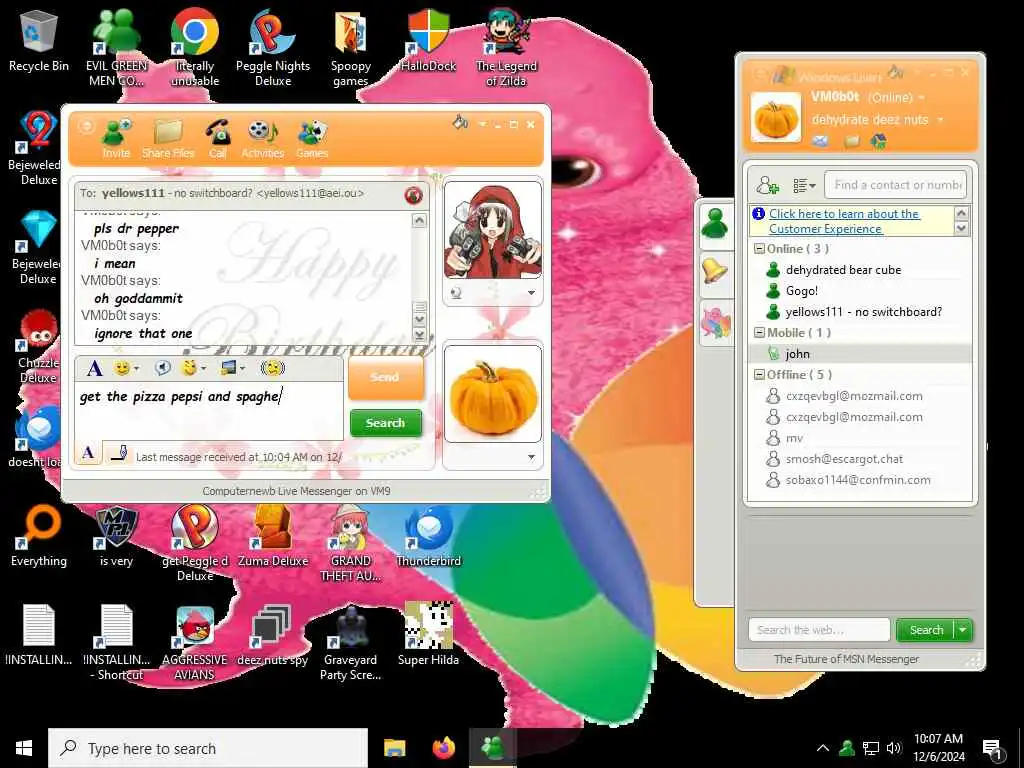Open Thunderbird desktop shortcut
1024x768 pixels.
(428, 536)
